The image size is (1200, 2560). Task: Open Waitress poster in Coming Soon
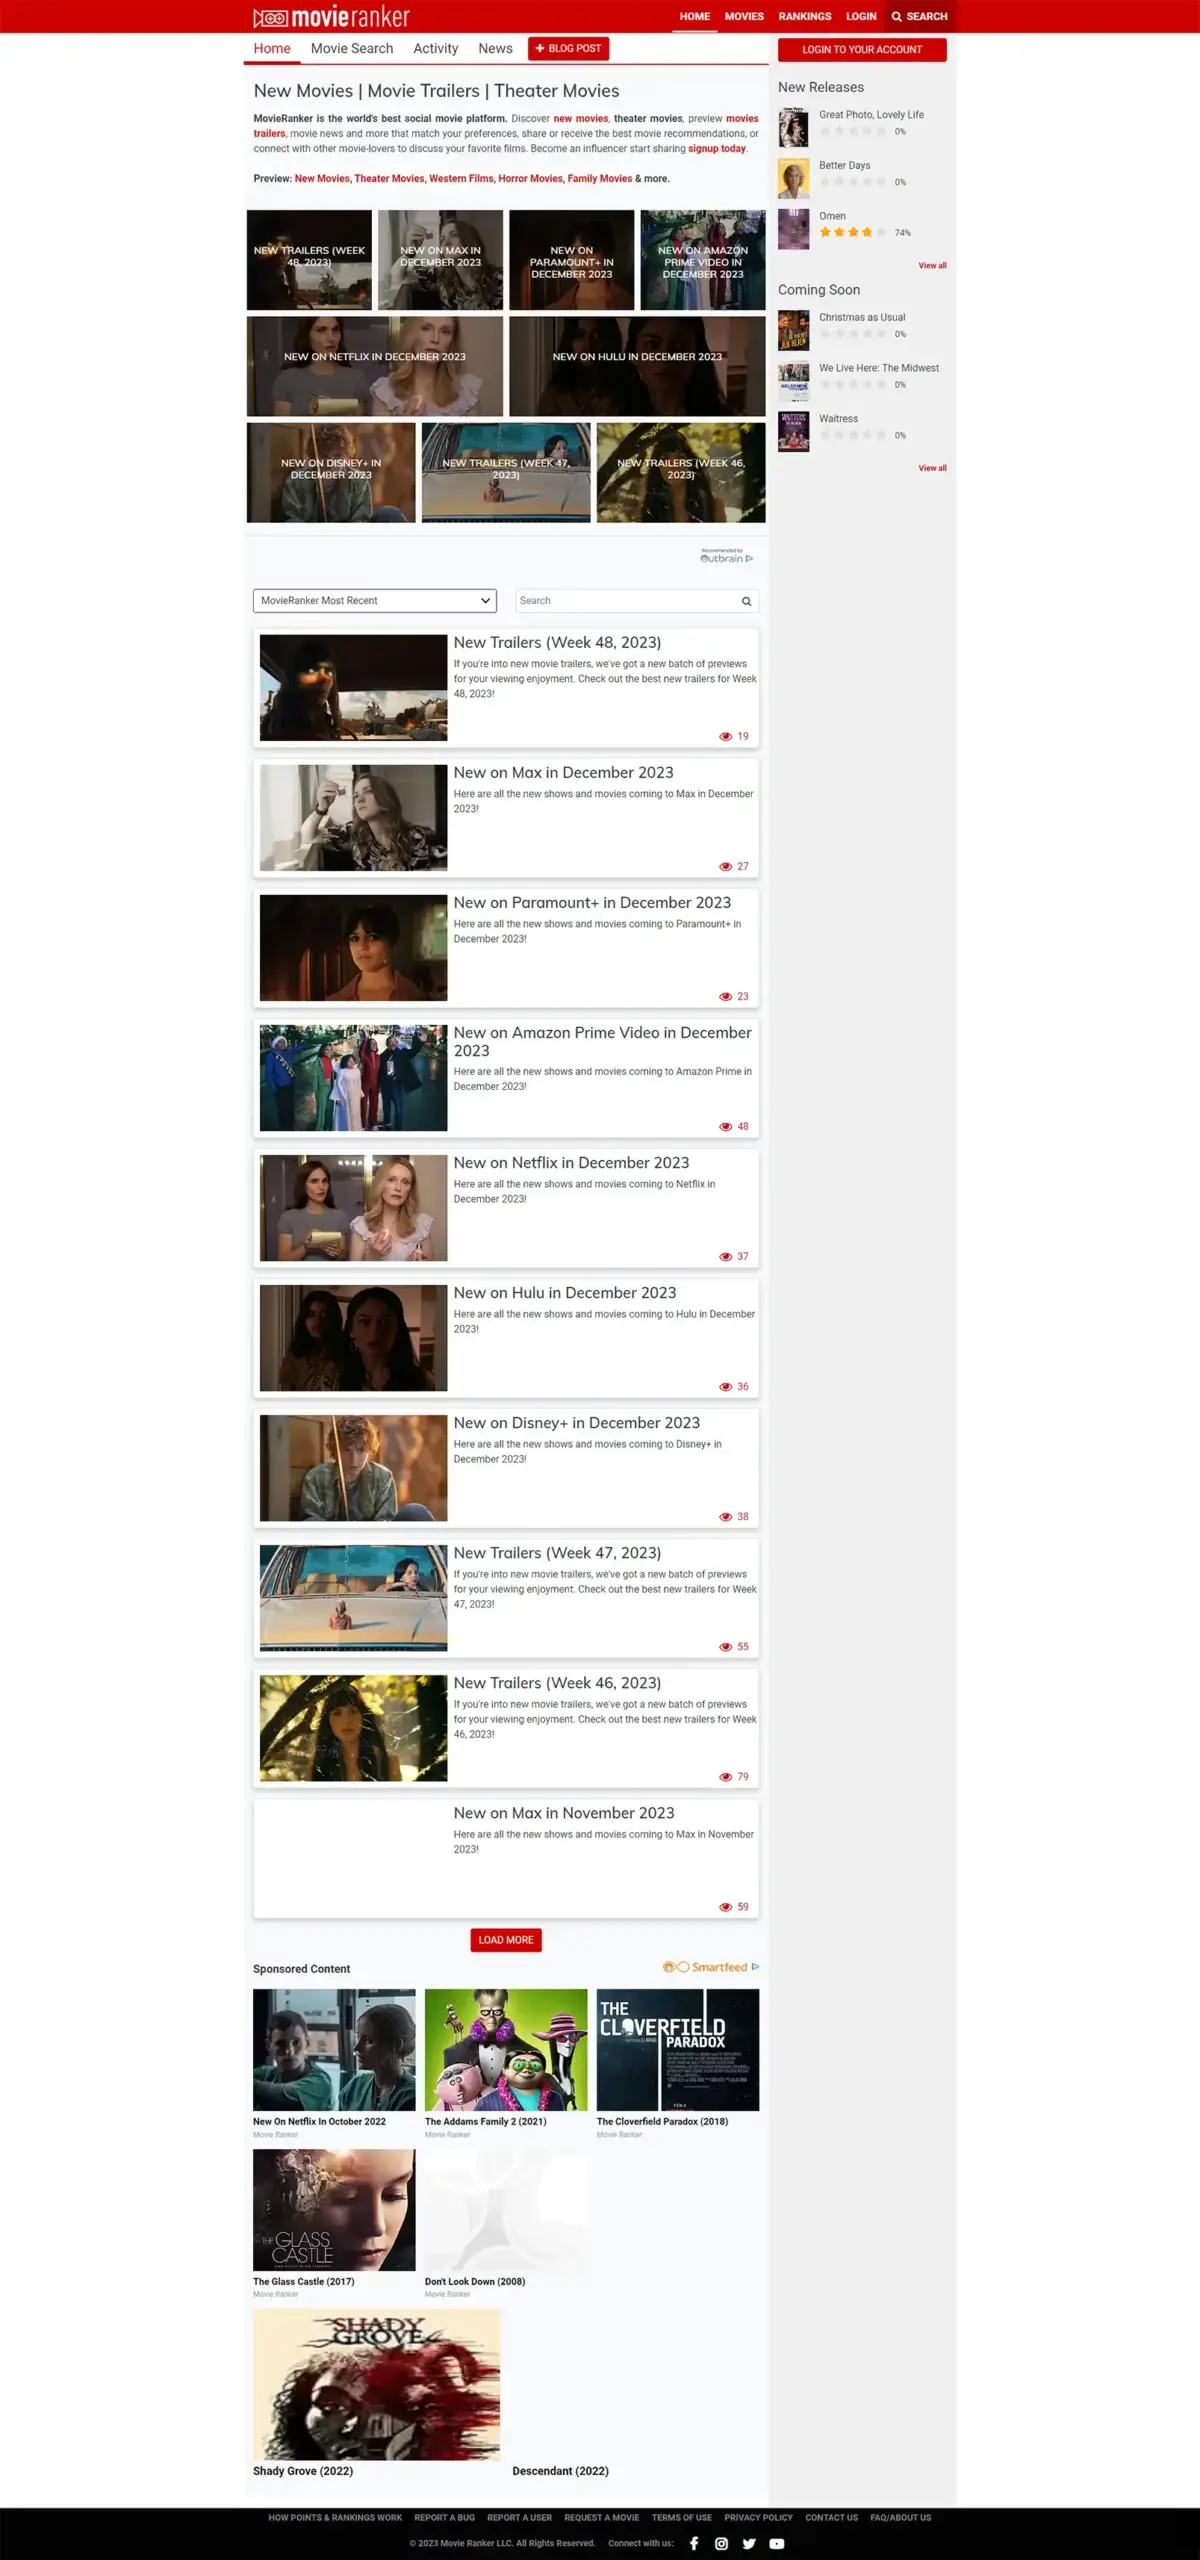click(794, 432)
